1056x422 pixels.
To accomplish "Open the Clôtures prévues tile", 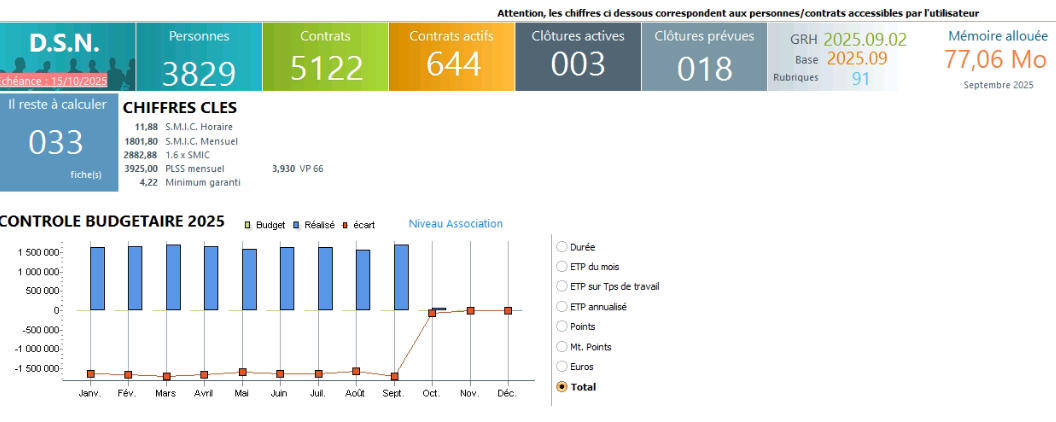I will 704,57.
